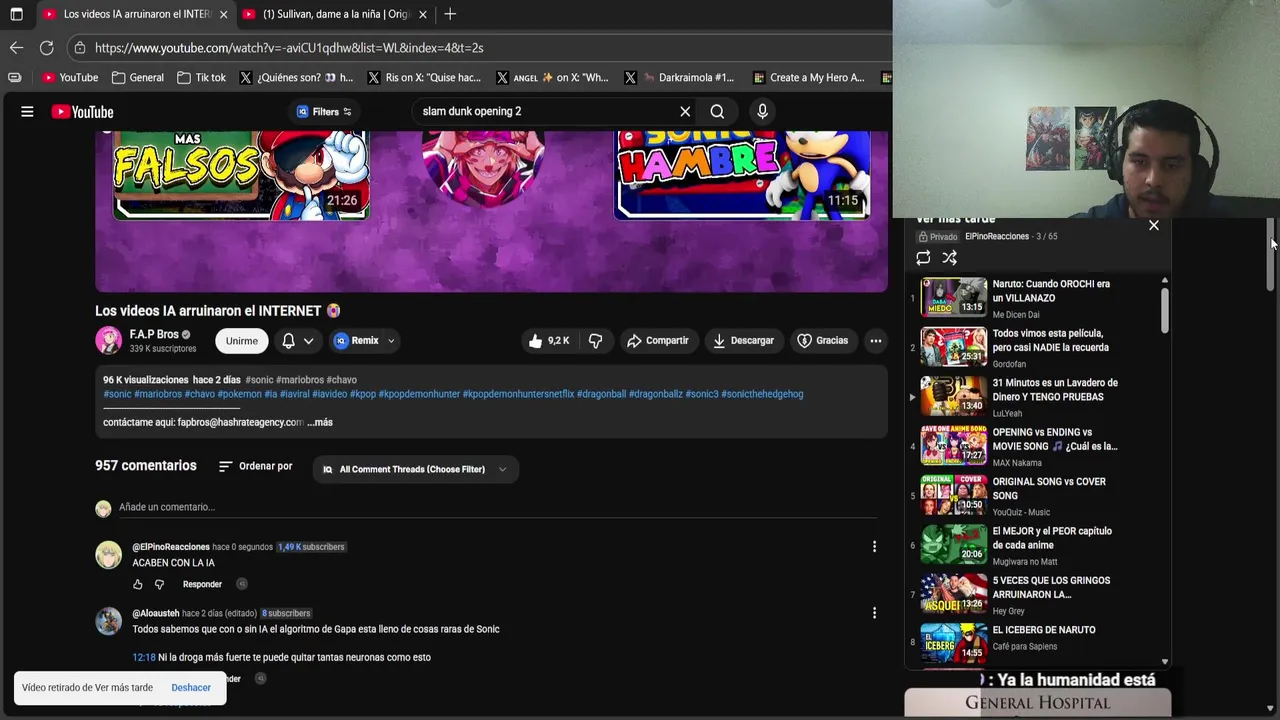Open ORIGINAL SONG vs COVER SONG video

pos(1038,495)
